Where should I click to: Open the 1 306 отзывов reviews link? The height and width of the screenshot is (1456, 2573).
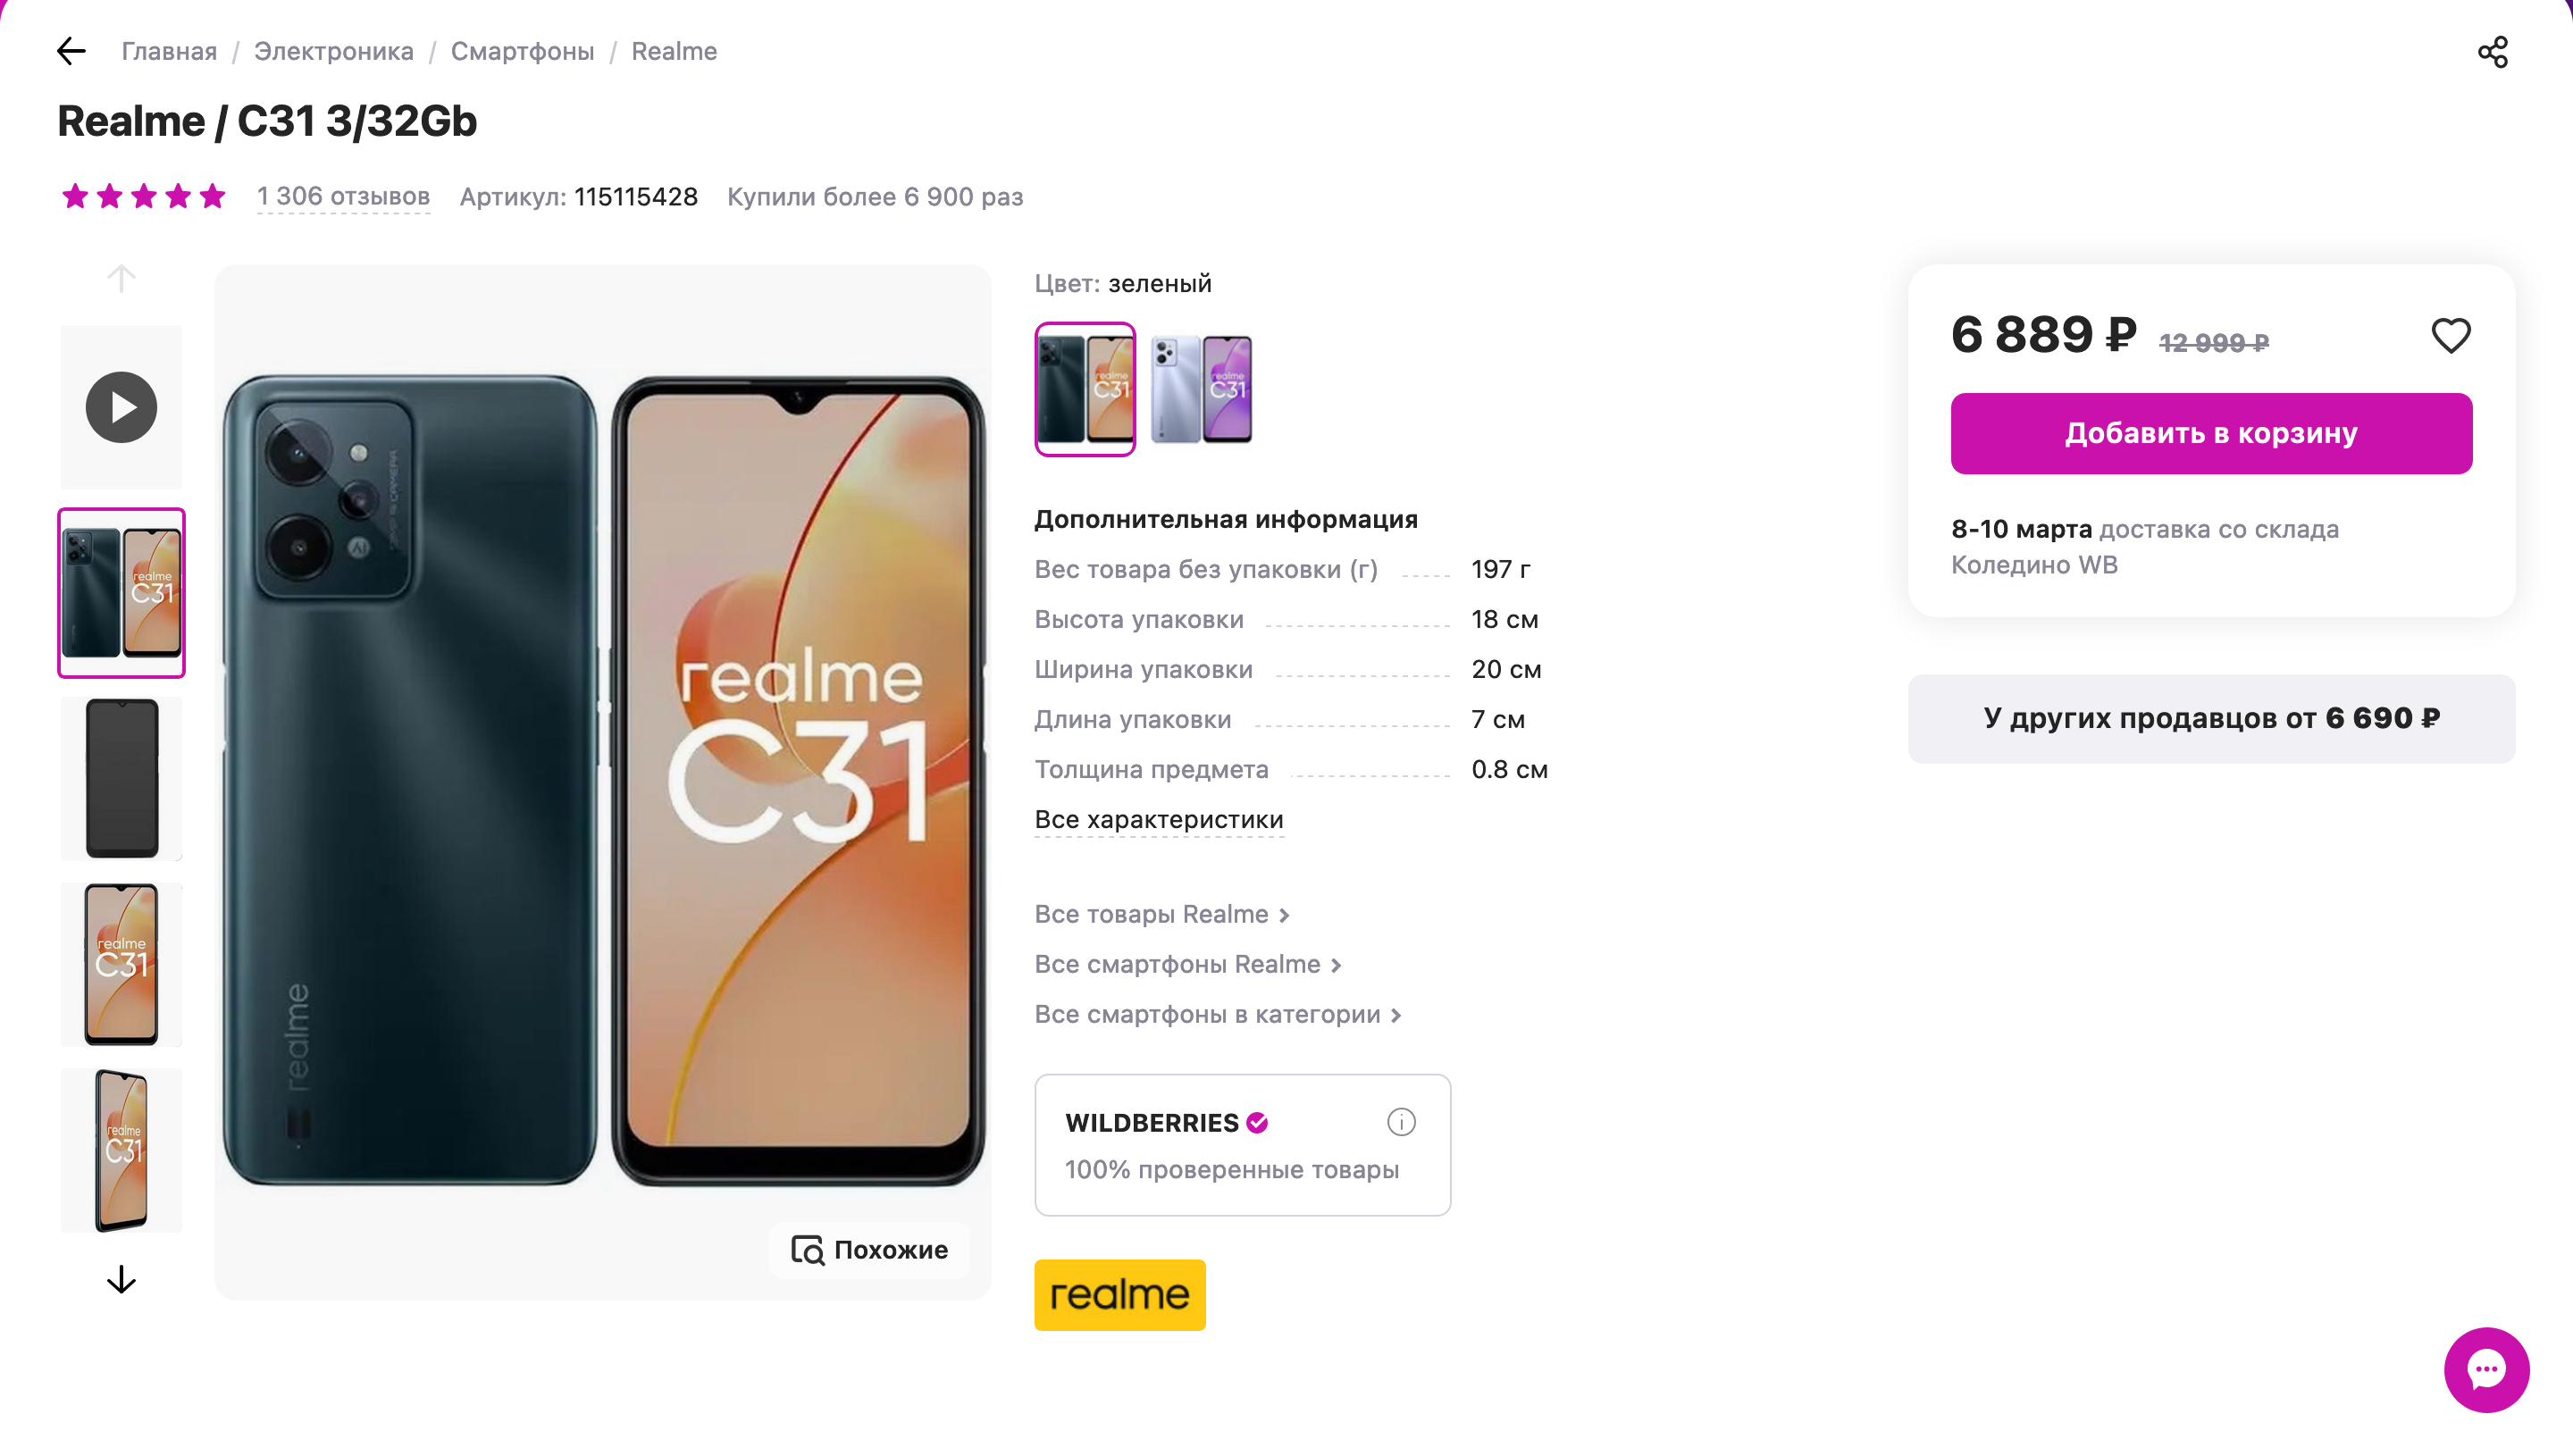(x=343, y=197)
